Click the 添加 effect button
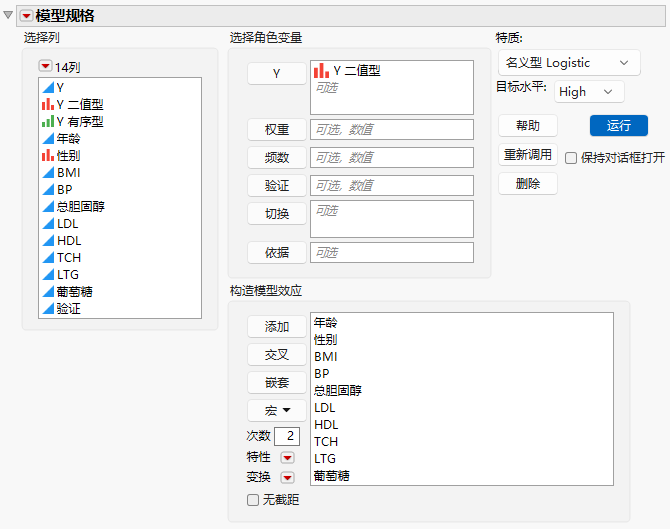Viewport: 670px width, 529px height. pos(276,327)
